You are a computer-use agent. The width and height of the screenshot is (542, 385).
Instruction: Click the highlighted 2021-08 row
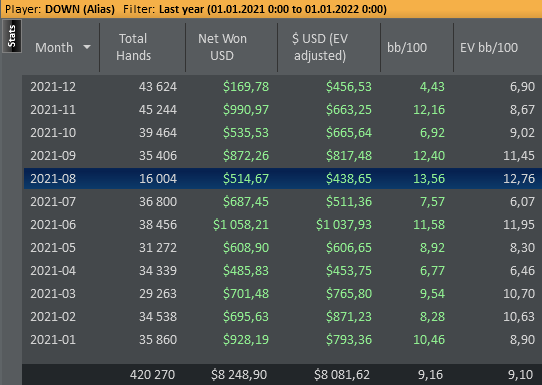coord(282,178)
